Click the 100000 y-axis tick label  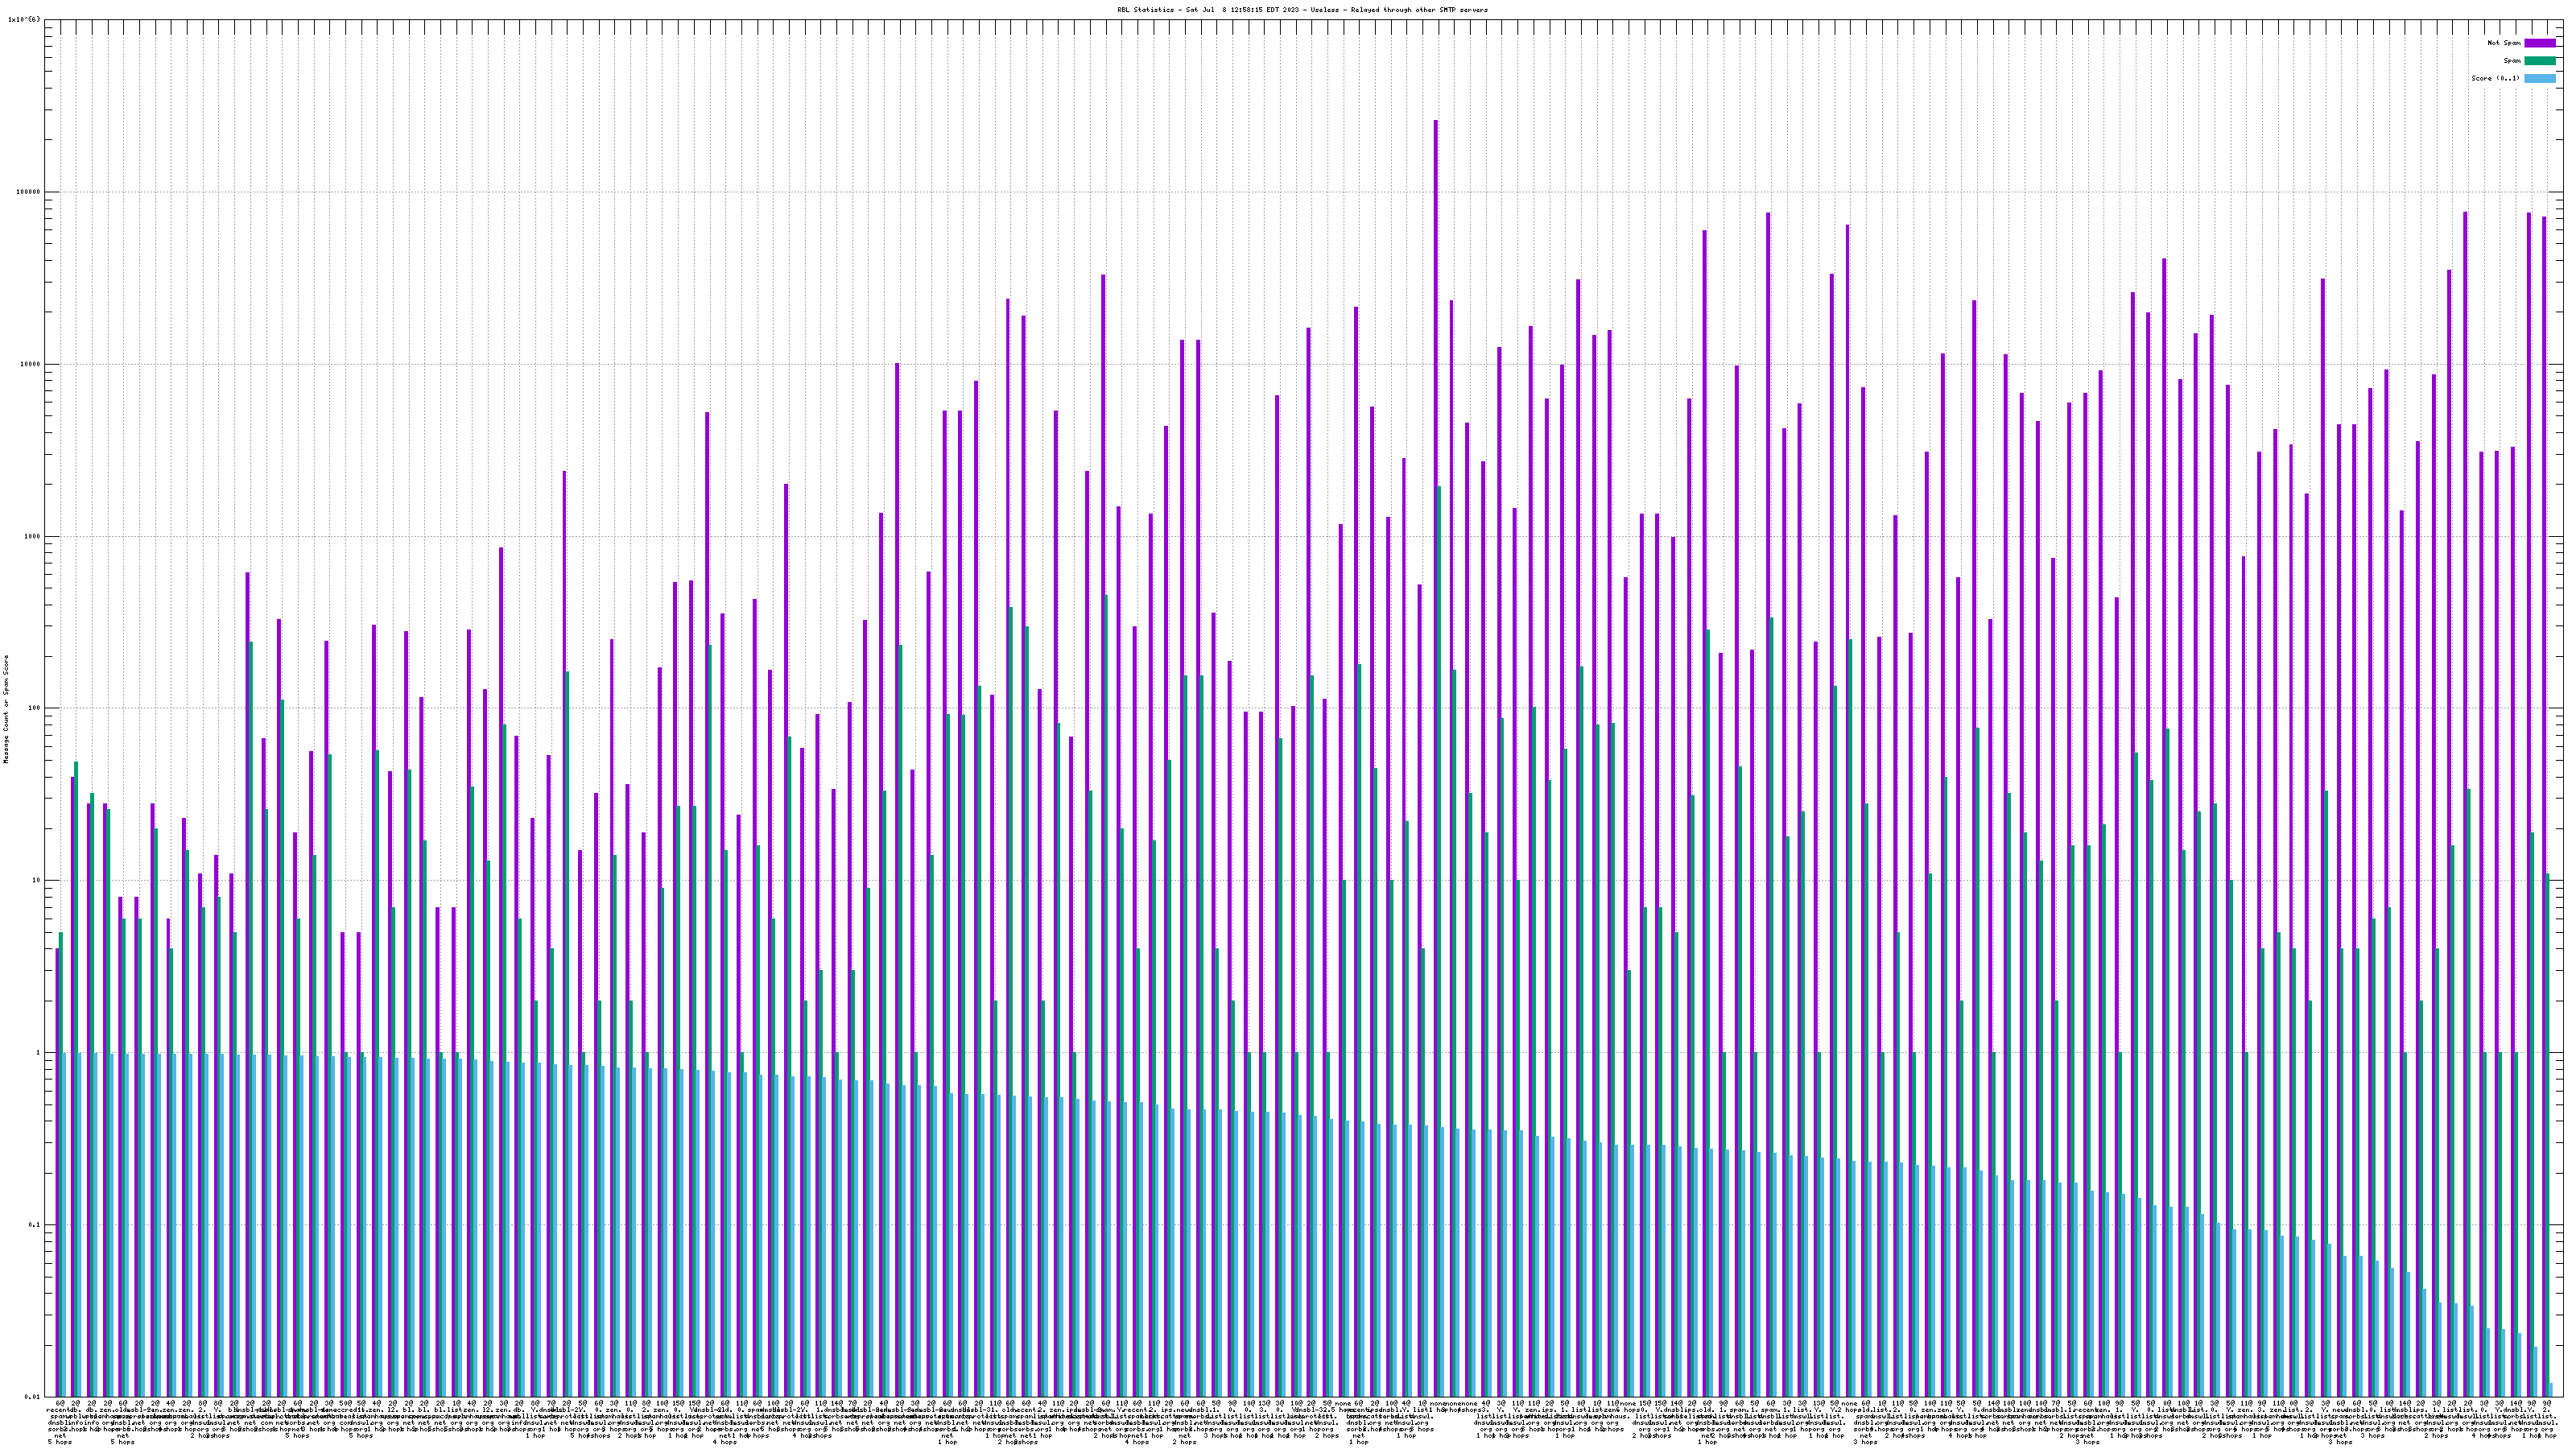tap(28, 192)
